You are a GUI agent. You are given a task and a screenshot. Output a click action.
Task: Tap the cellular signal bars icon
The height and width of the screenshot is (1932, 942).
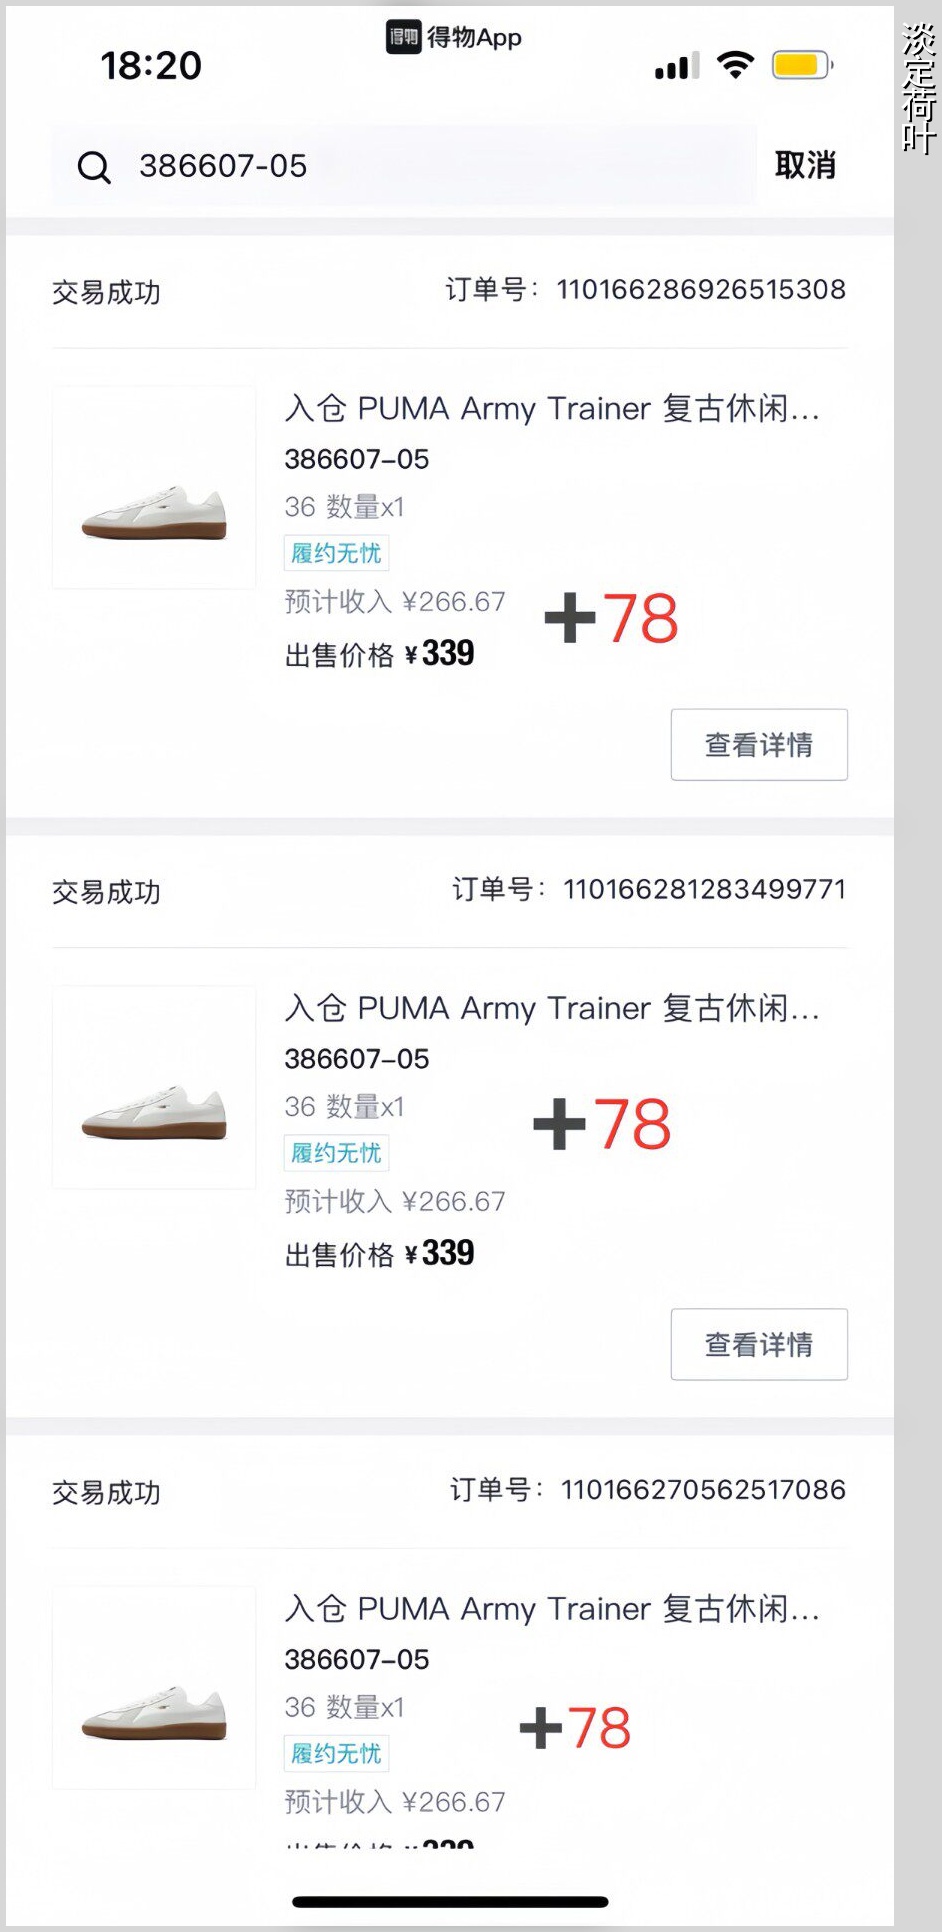pyautogui.click(x=677, y=67)
